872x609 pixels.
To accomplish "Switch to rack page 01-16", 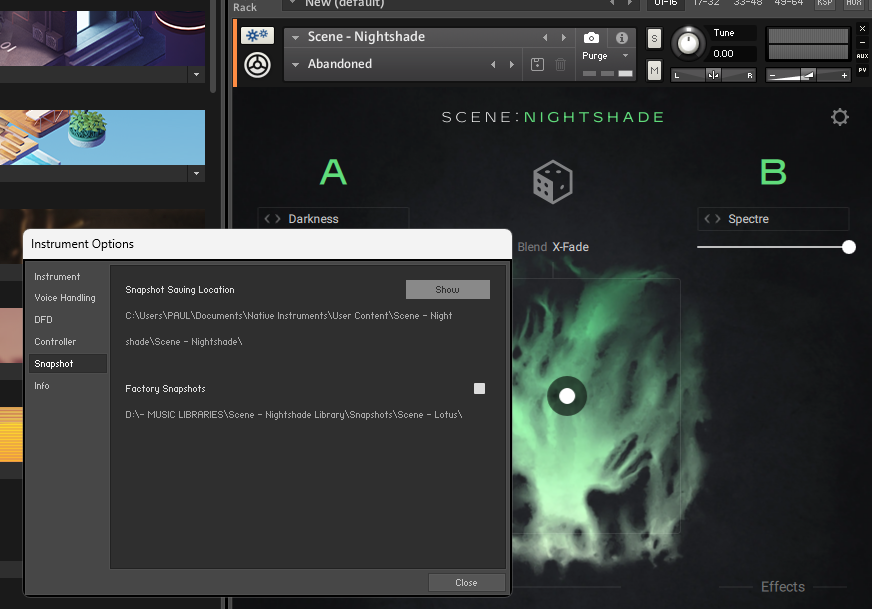I will (x=665, y=3).
